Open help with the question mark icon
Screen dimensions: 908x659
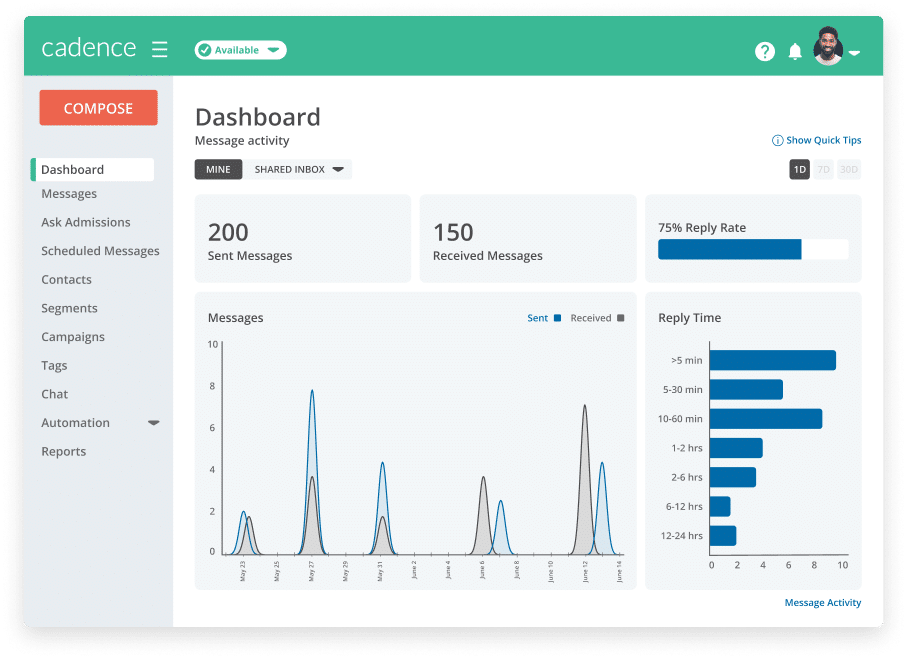(765, 51)
